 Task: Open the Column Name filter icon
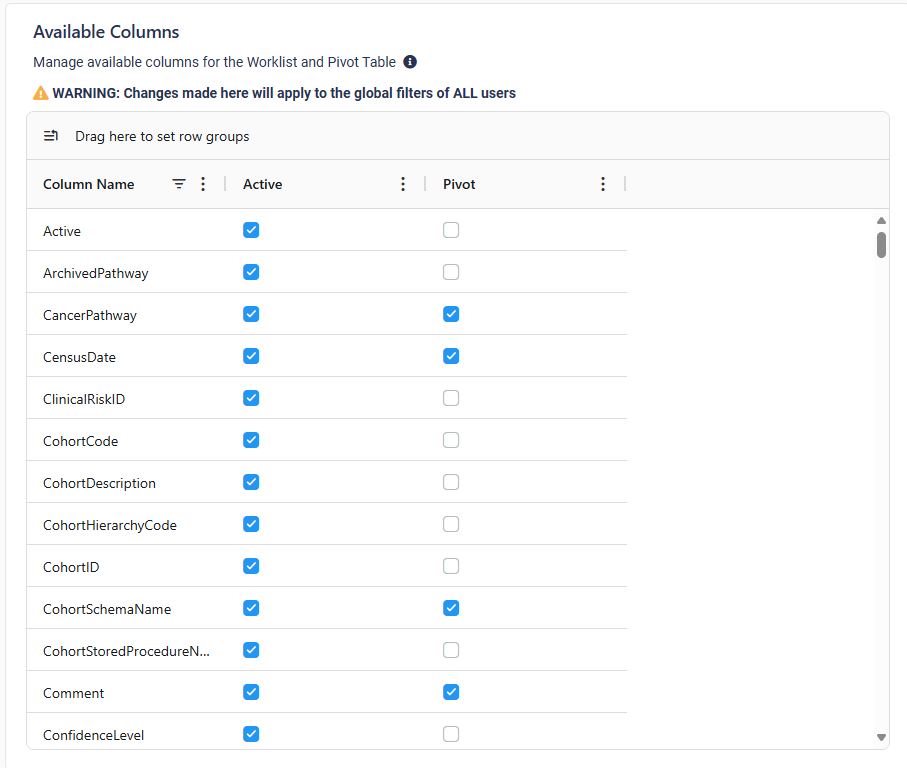pyautogui.click(x=179, y=184)
